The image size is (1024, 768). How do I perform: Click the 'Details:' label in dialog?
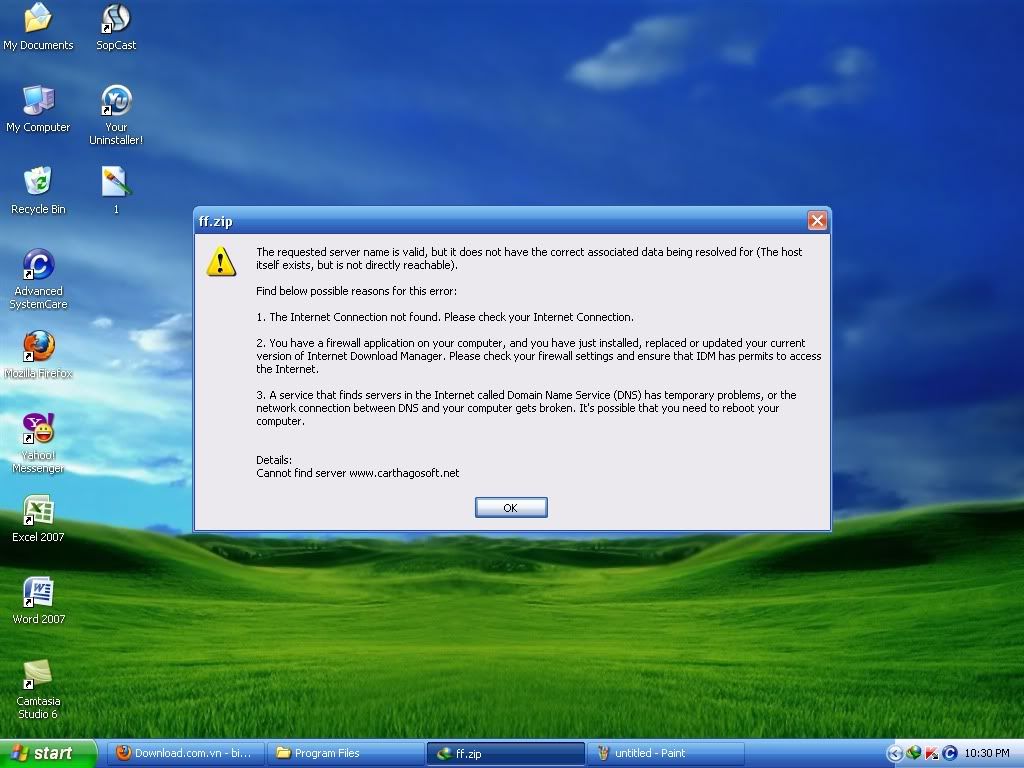(x=274, y=460)
